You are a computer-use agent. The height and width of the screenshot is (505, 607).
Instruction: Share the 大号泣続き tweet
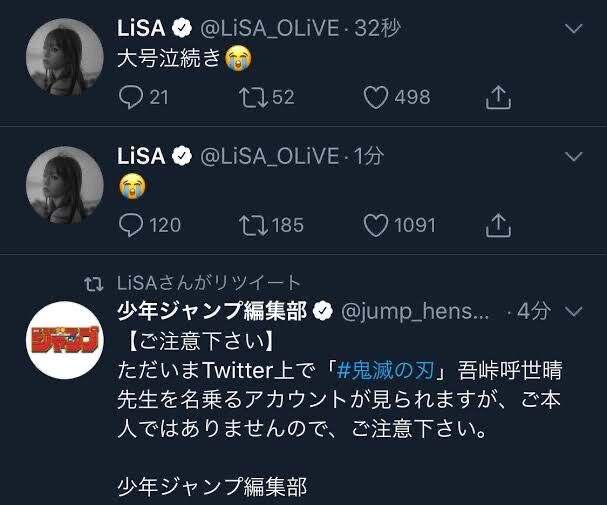coord(498,97)
